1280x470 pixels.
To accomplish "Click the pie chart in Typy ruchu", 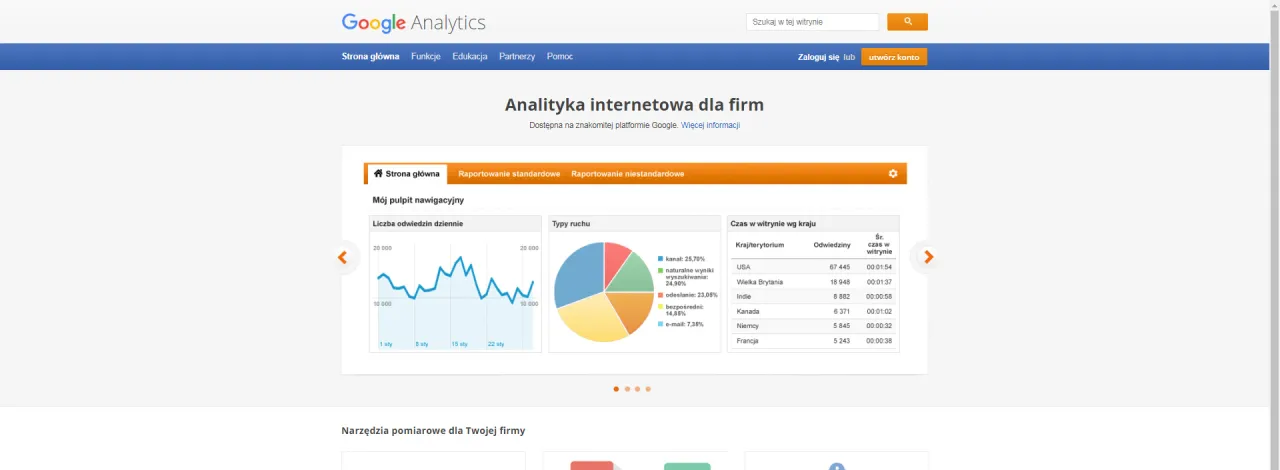I will pos(603,291).
